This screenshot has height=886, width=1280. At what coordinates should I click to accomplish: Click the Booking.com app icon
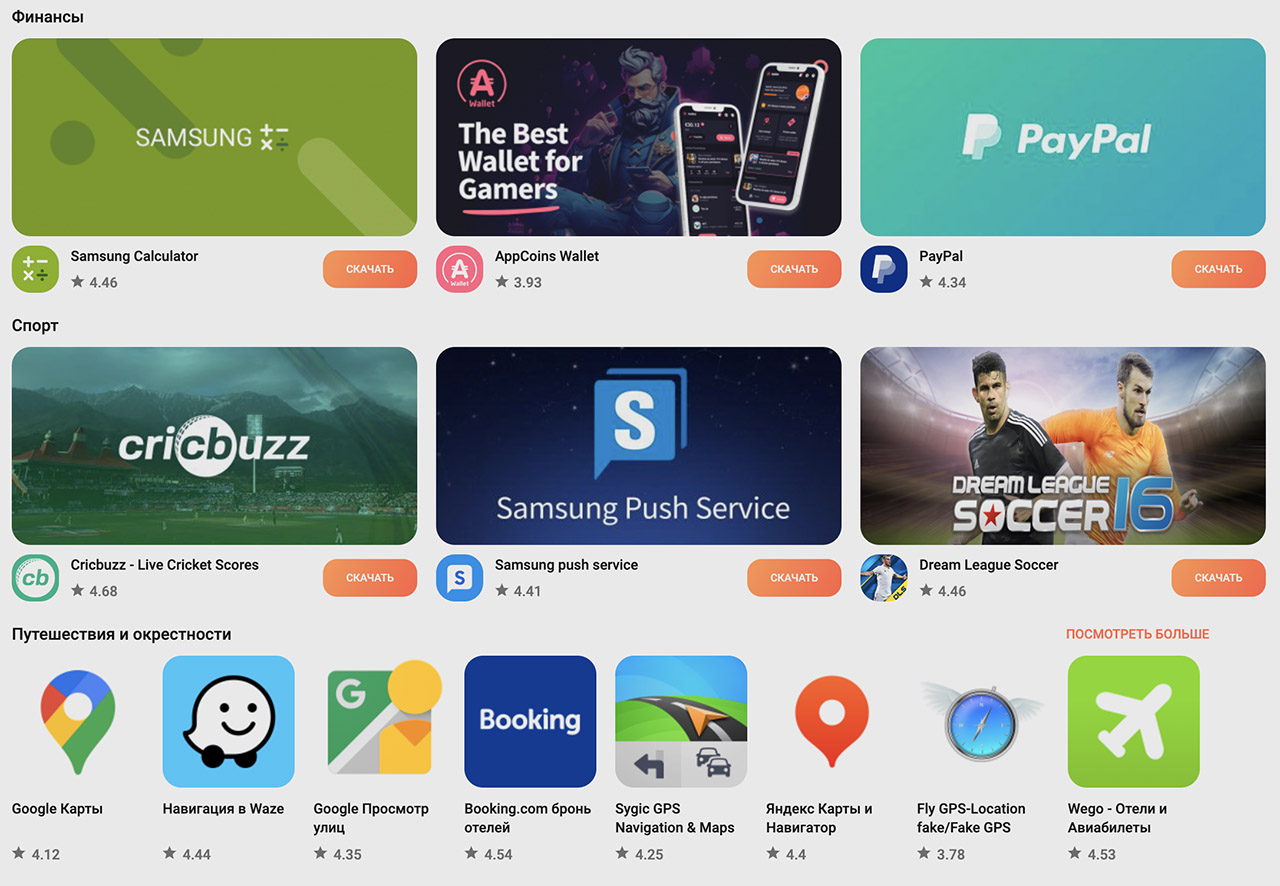point(530,722)
